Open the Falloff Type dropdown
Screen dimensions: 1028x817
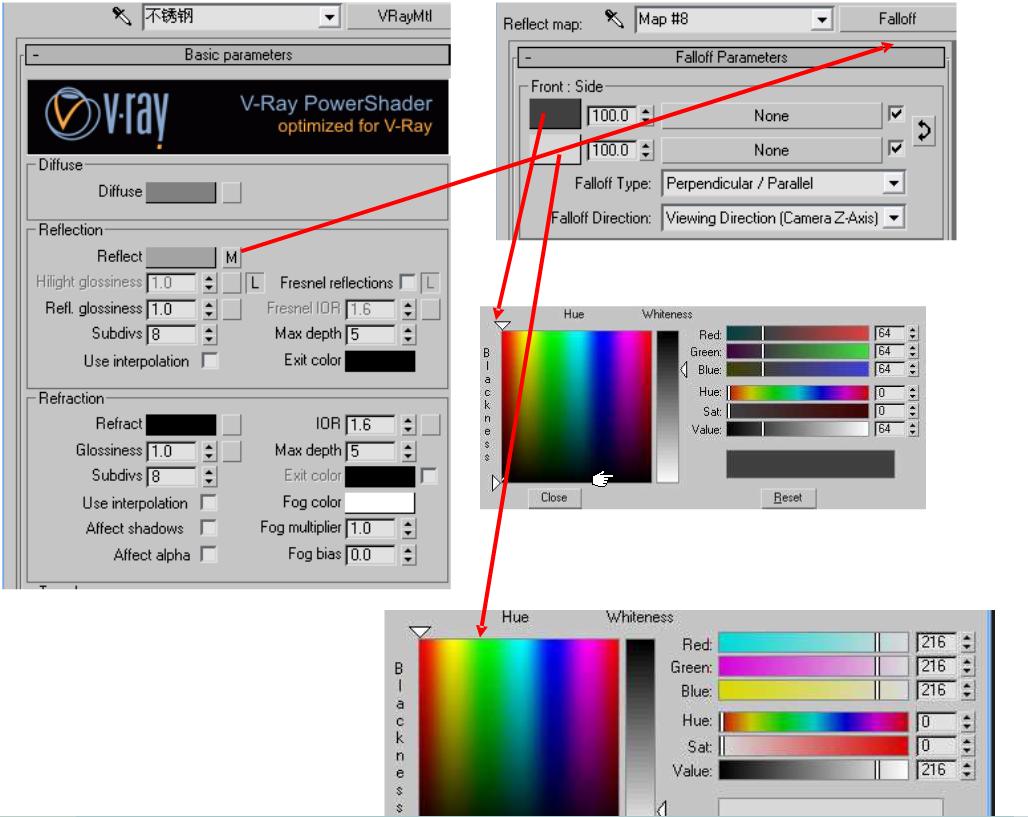[894, 184]
